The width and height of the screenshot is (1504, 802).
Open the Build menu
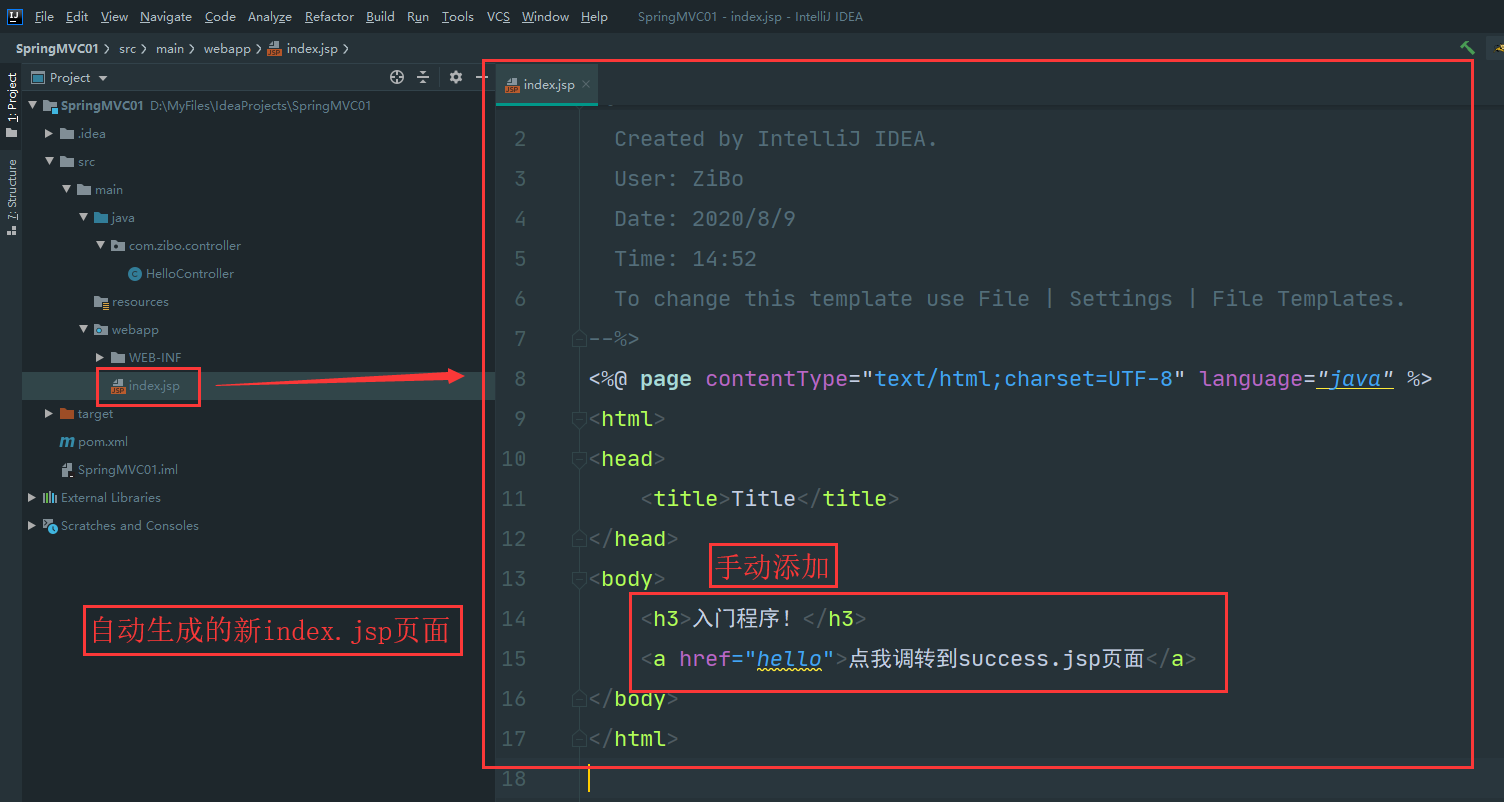[x=380, y=17]
